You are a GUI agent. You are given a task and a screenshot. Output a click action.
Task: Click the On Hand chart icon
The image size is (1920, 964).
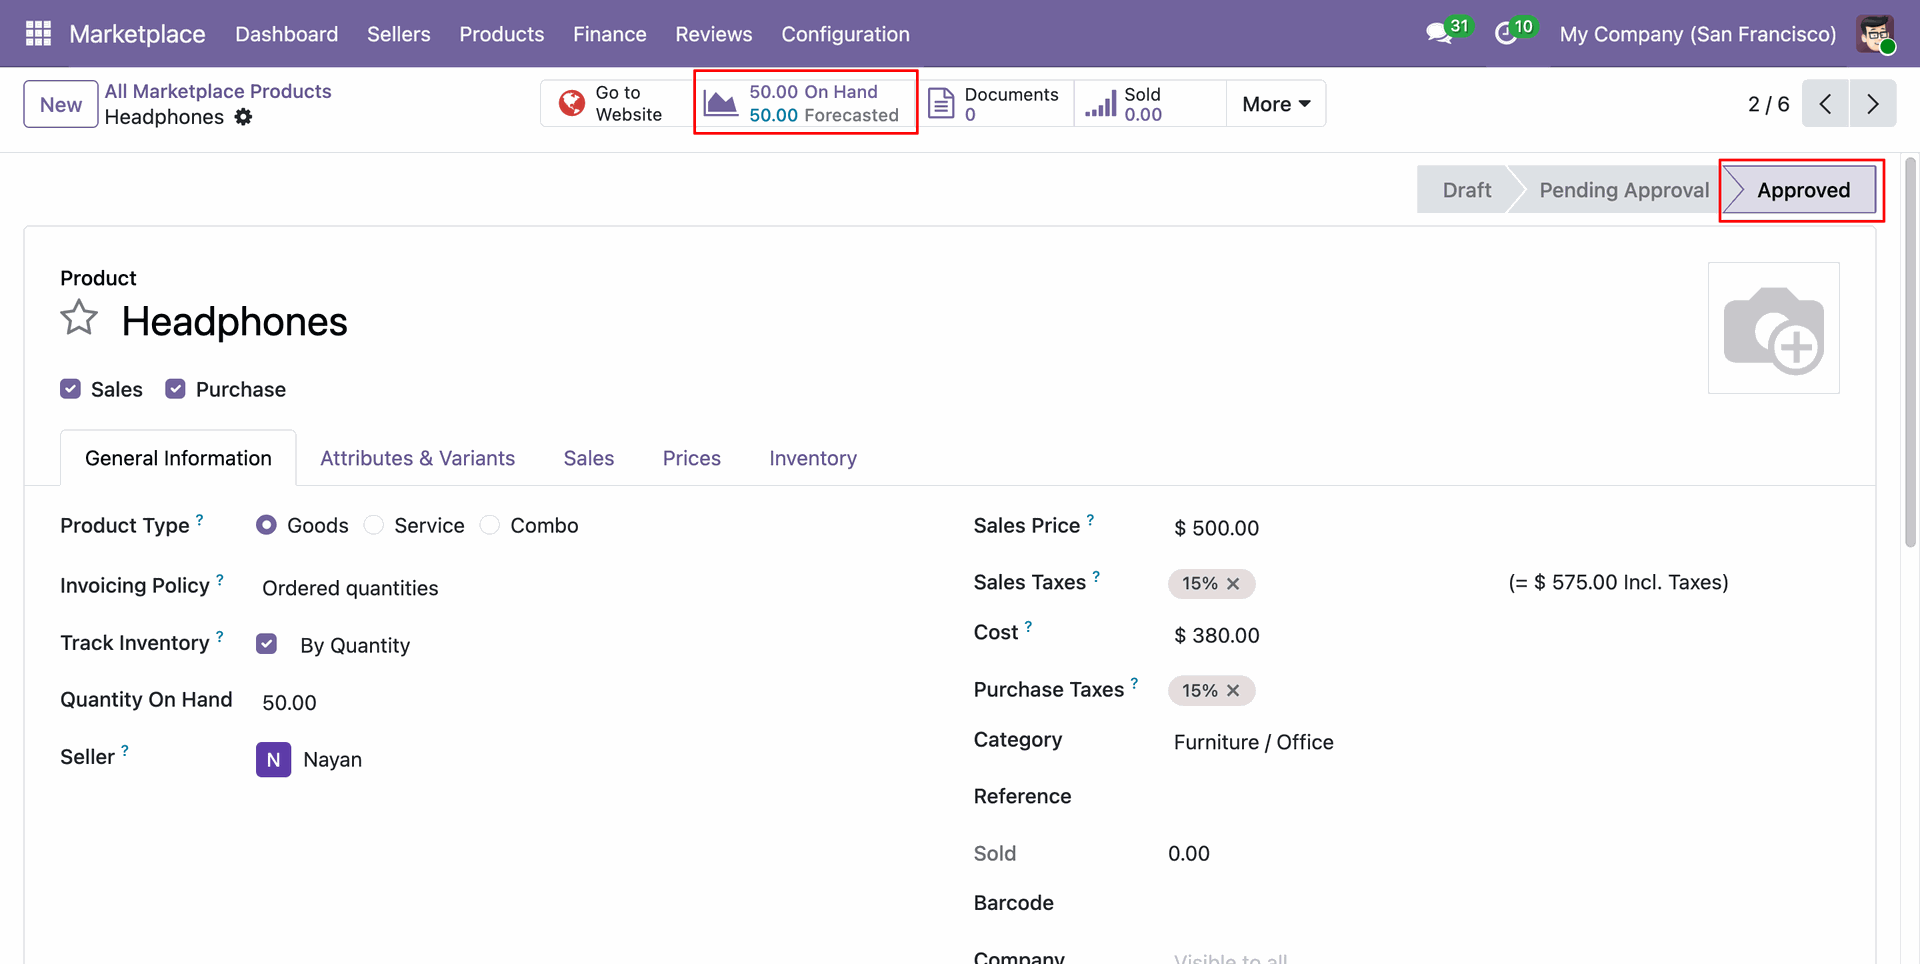(720, 103)
